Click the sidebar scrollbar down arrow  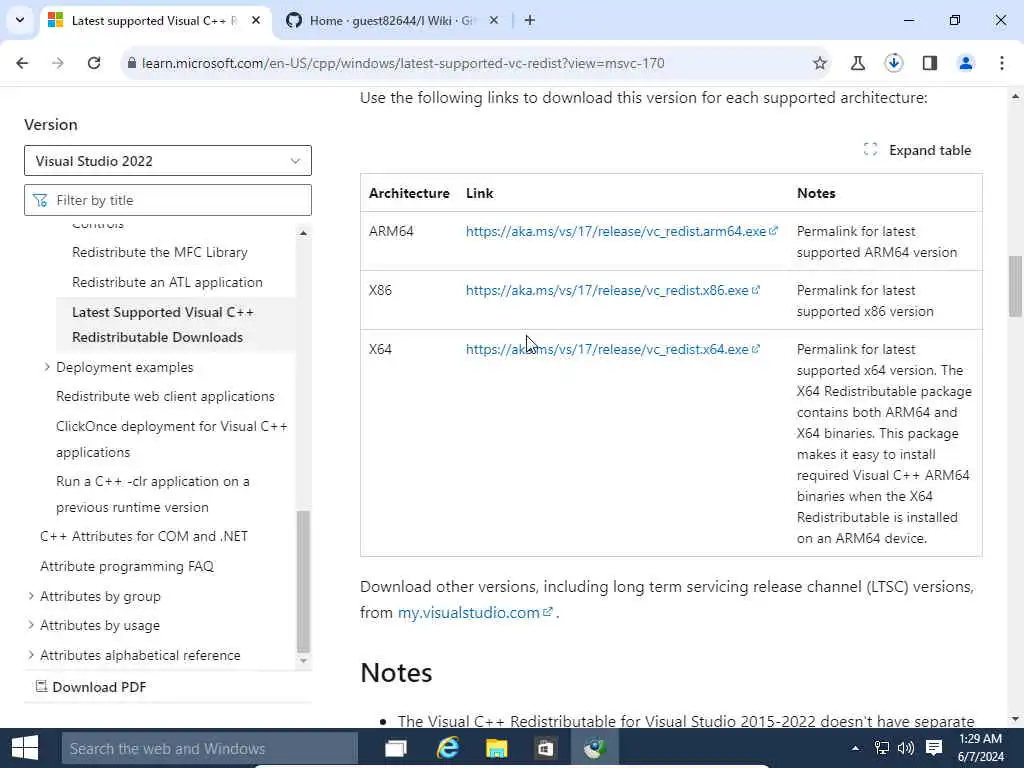click(x=303, y=660)
